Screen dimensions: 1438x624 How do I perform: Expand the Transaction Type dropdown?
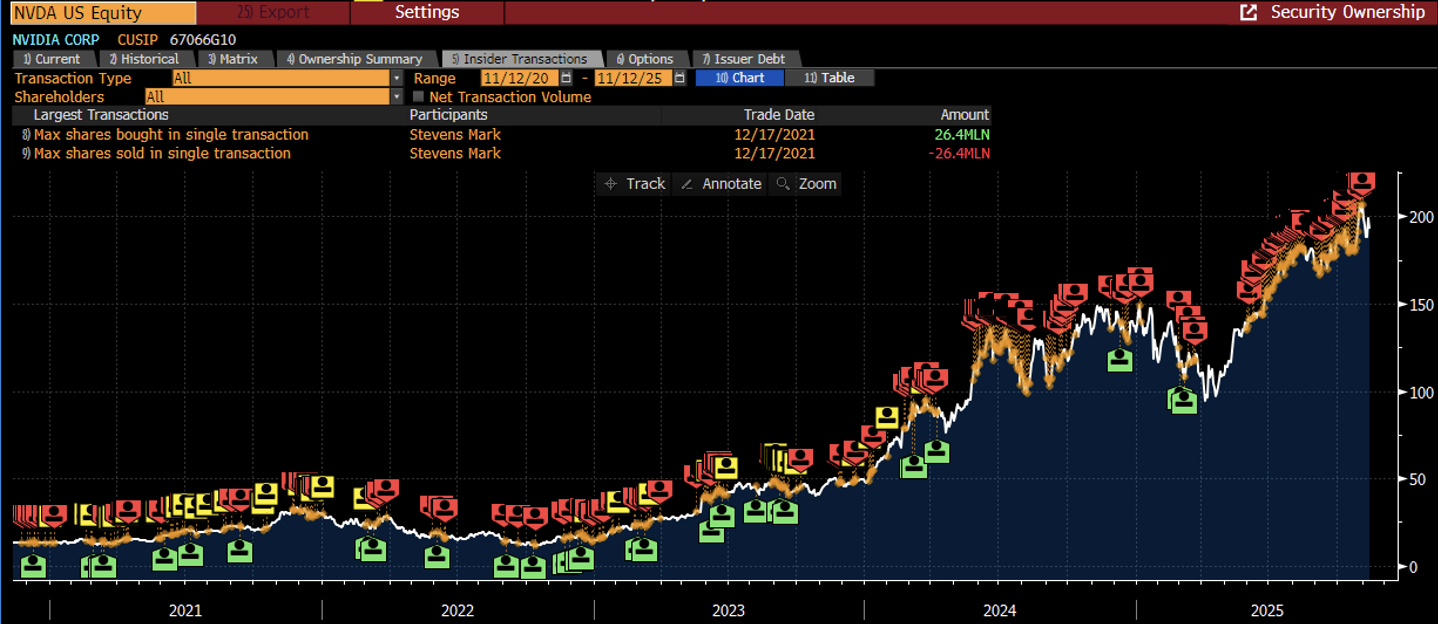coord(396,78)
